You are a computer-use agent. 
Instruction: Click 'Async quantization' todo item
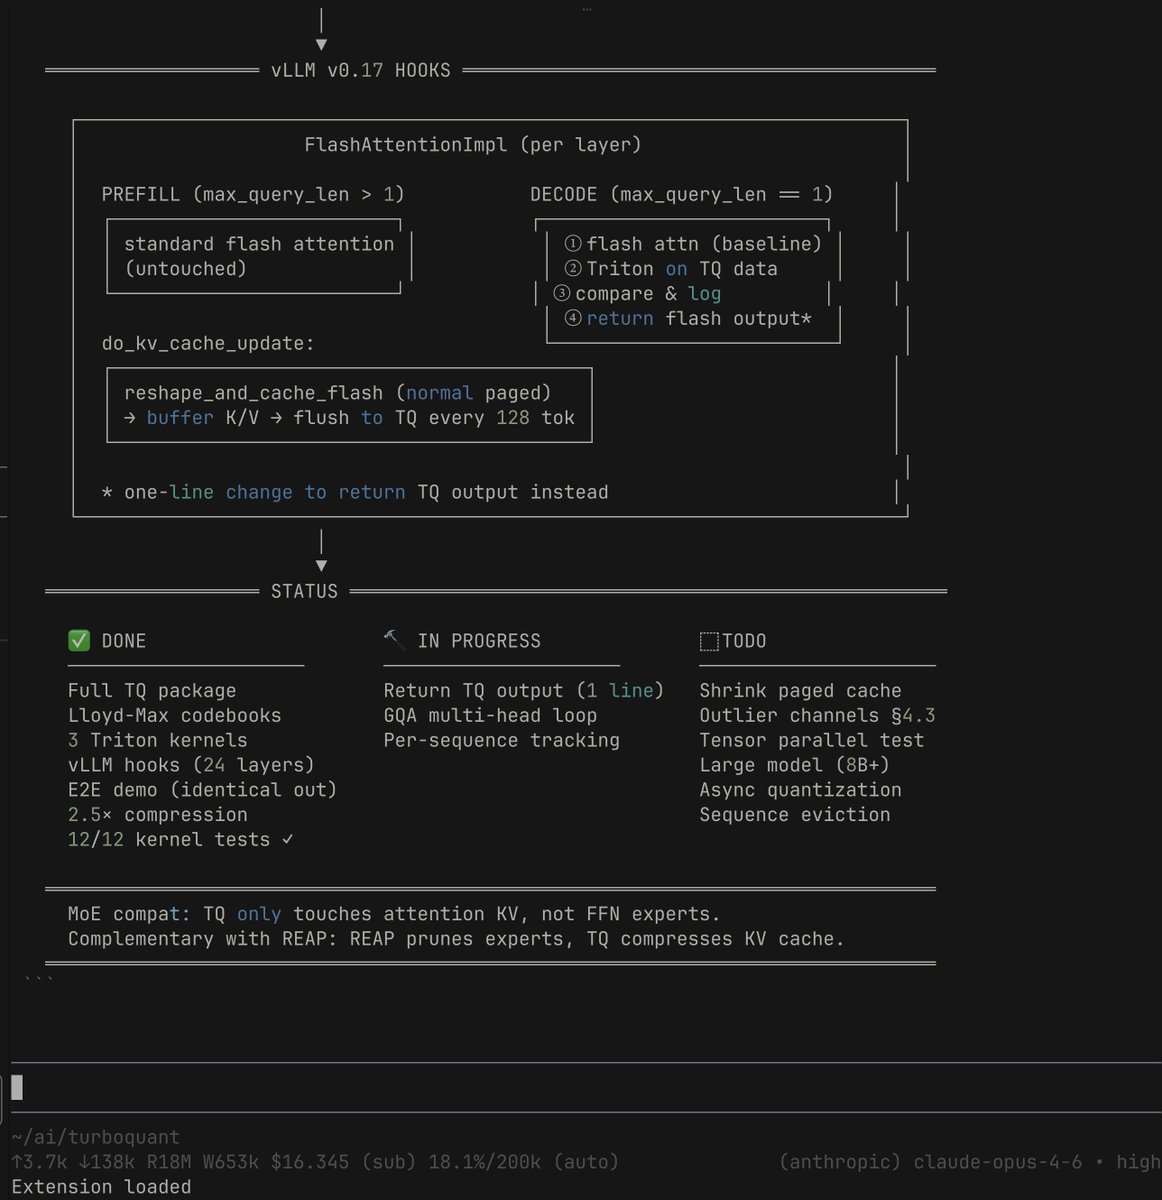[800, 790]
